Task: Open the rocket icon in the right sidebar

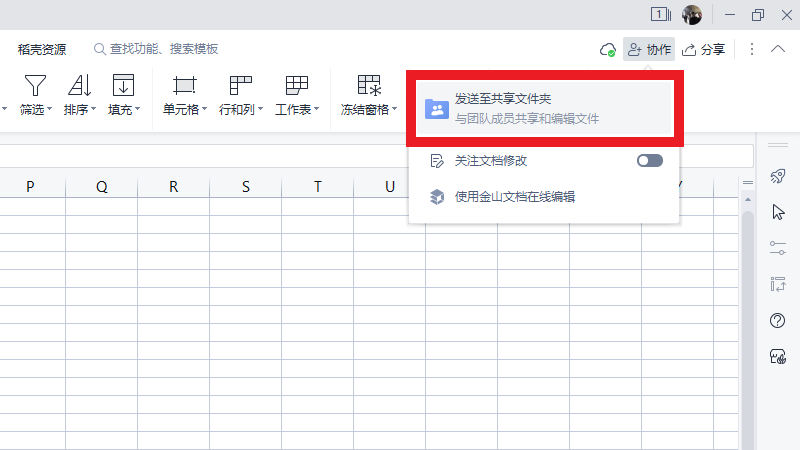Action: tap(777, 176)
